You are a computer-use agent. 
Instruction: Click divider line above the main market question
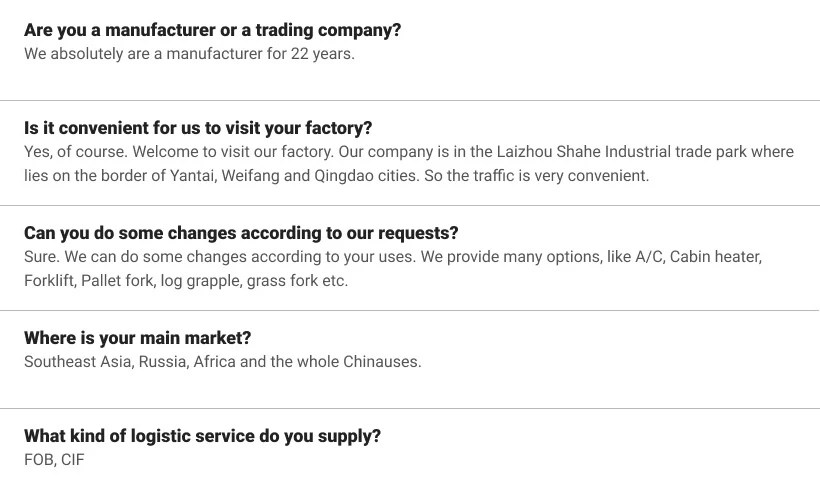(x=410, y=310)
